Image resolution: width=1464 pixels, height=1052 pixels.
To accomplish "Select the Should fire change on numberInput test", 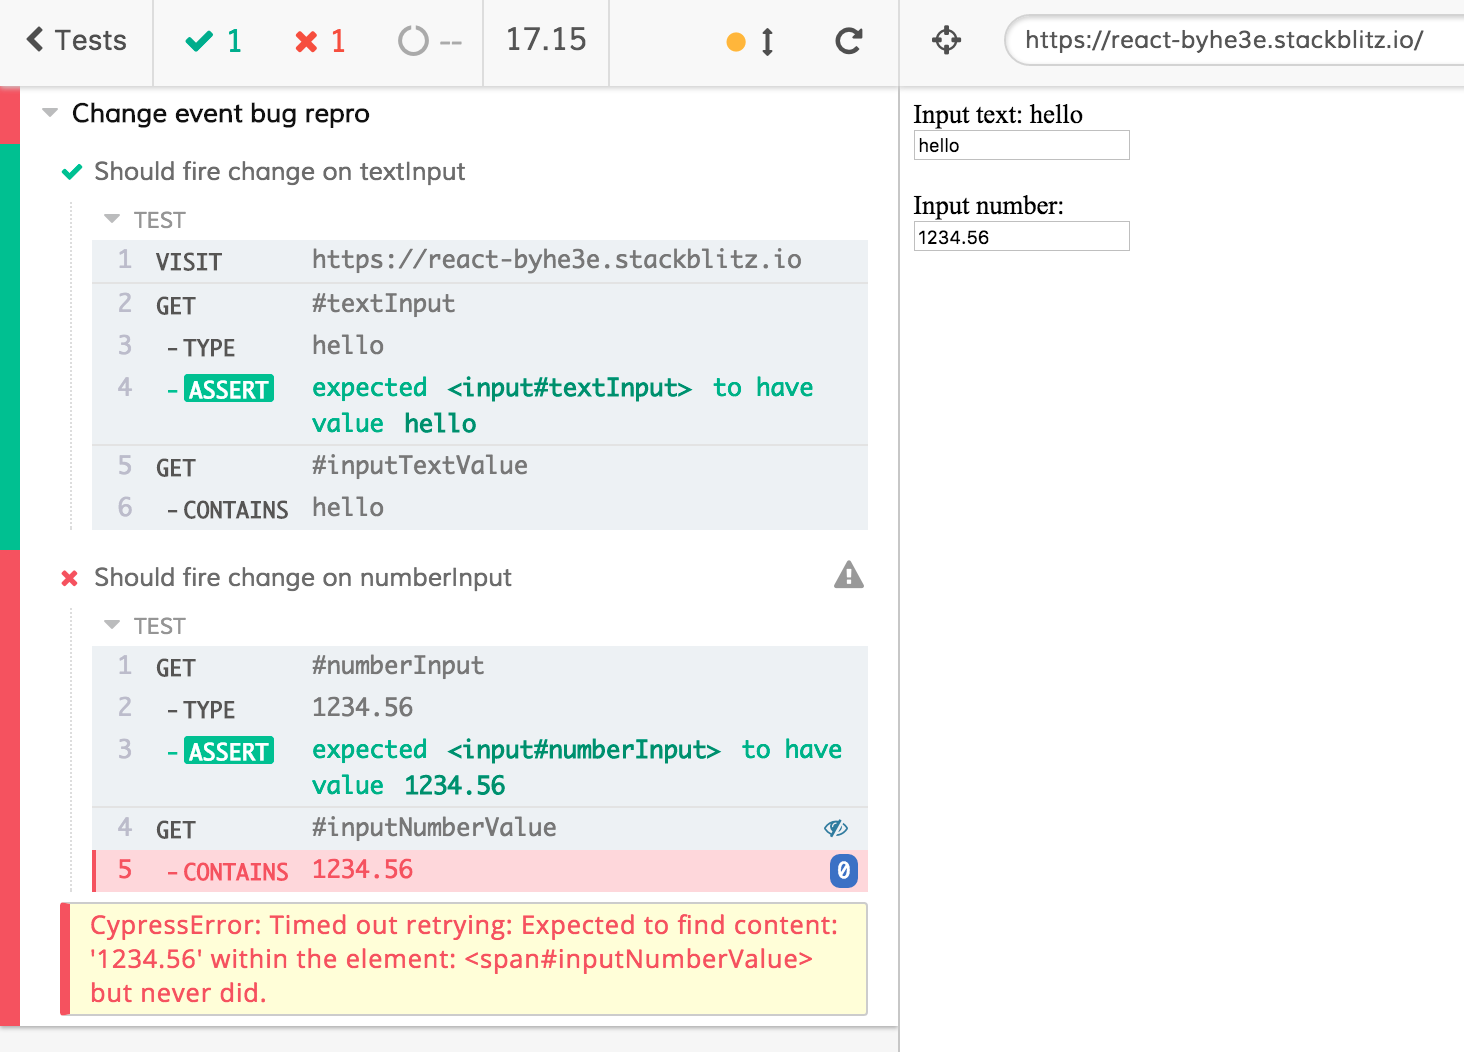I will (302, 578).
